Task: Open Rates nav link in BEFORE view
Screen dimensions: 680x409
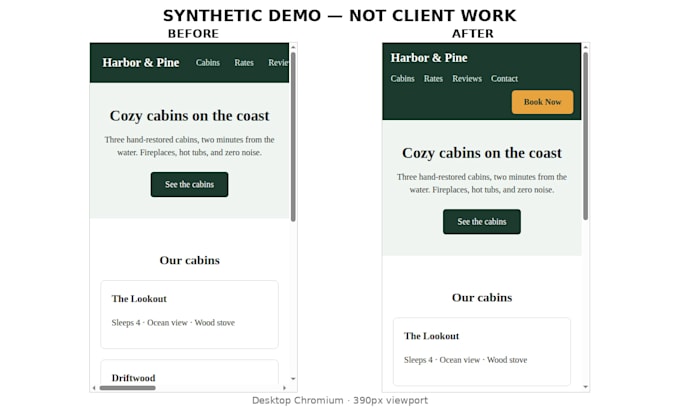Action: pos(244,62)
